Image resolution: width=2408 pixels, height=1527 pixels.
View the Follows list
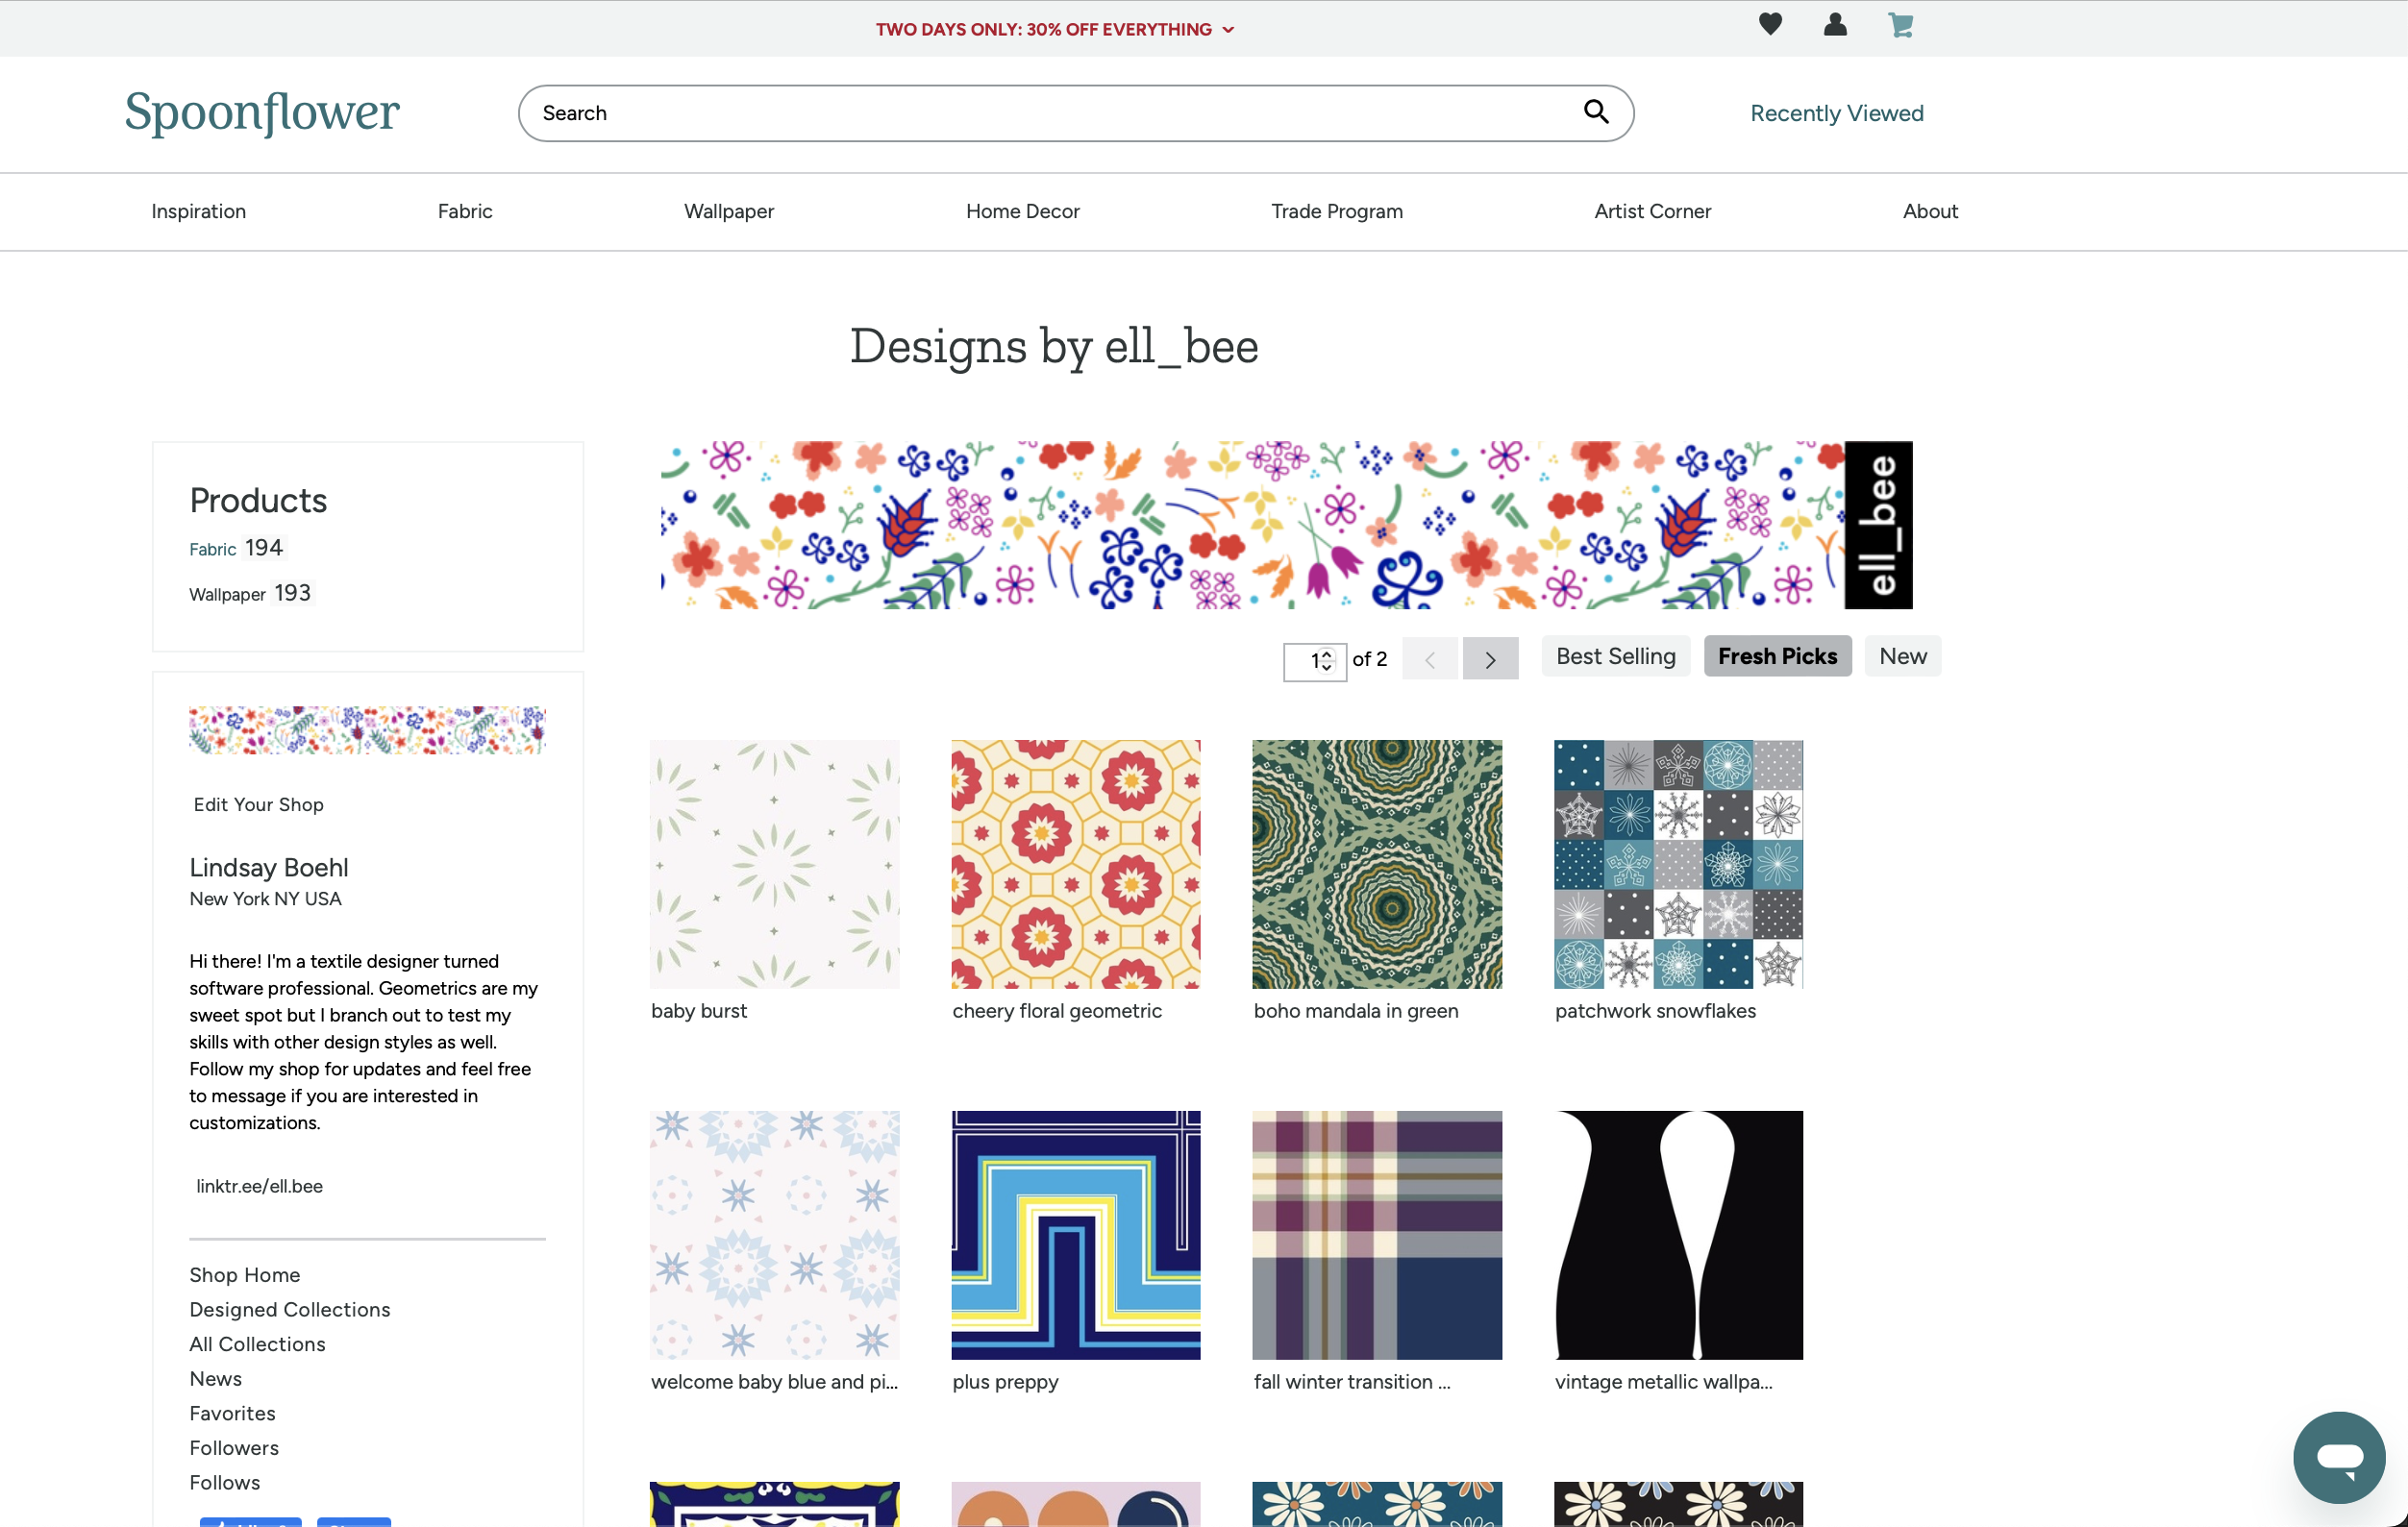click(225, 1483)
